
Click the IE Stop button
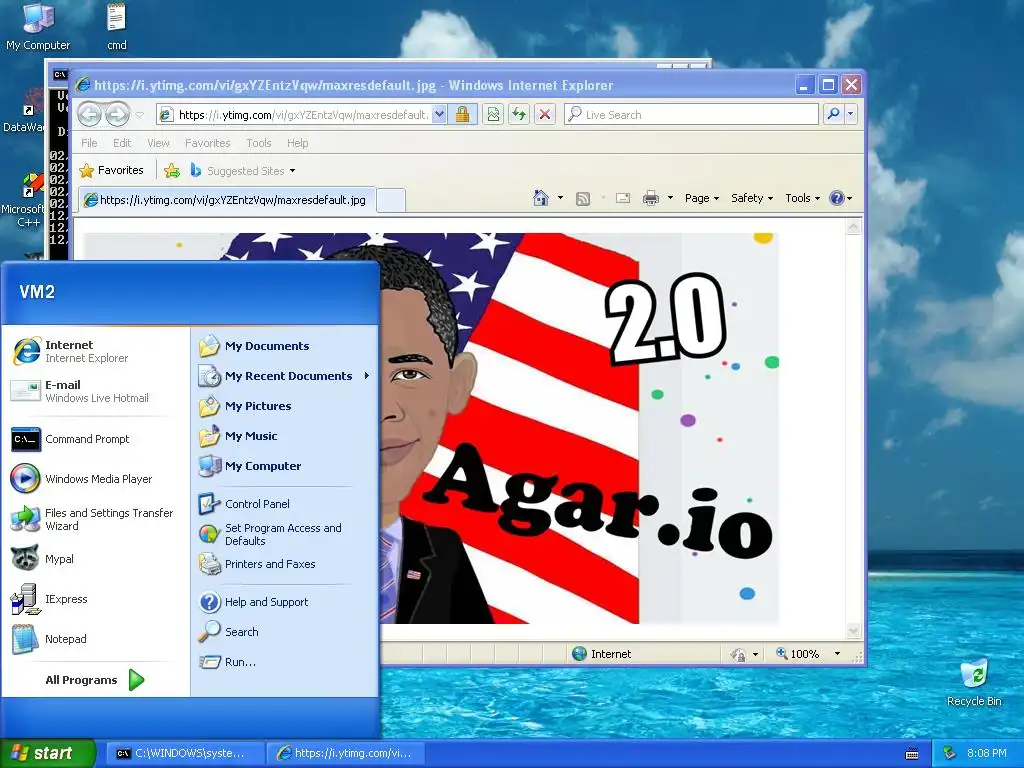[x=545, y=115]
